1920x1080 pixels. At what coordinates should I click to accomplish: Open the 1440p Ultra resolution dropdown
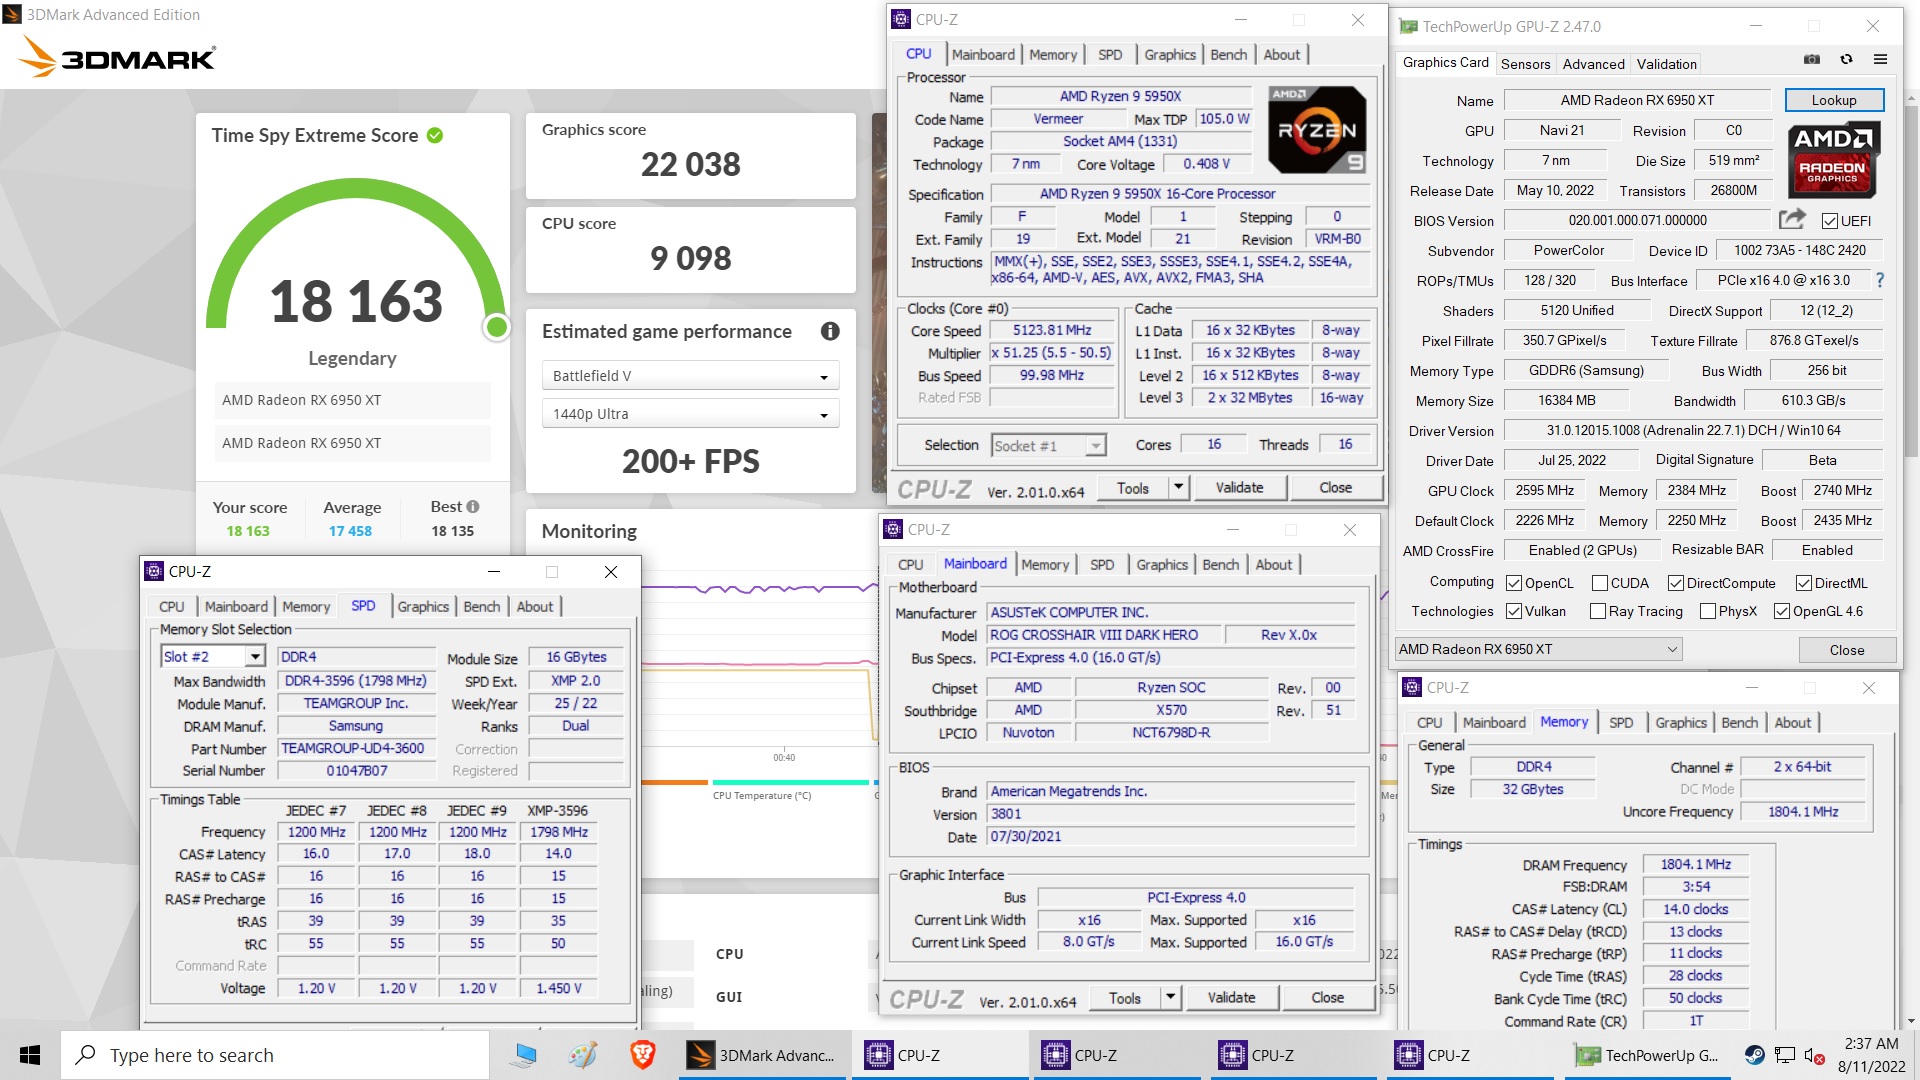pos(690,414)
